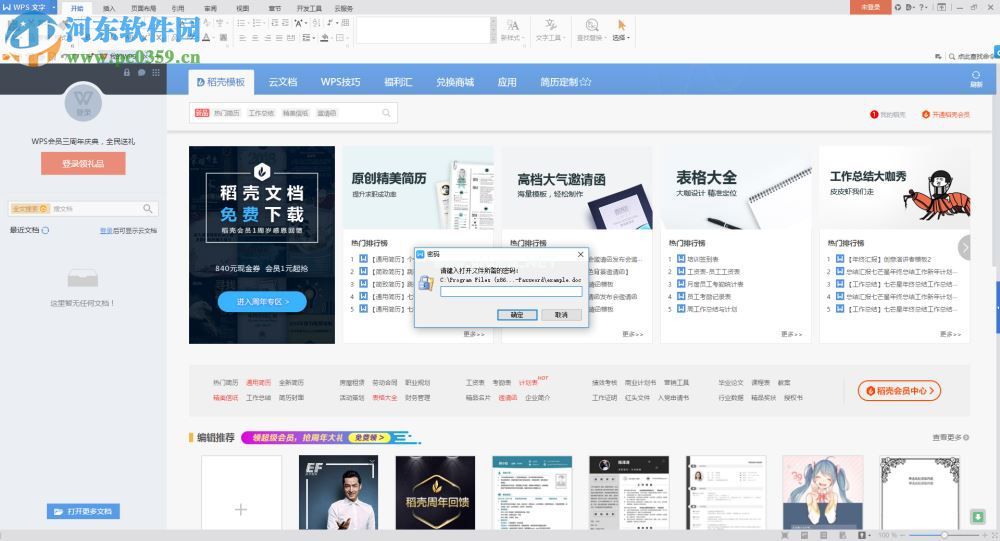This screenshot has height=541, width=1000.
Task: Open the 视图 ribbon tab
Action: [x=242, y=8]
